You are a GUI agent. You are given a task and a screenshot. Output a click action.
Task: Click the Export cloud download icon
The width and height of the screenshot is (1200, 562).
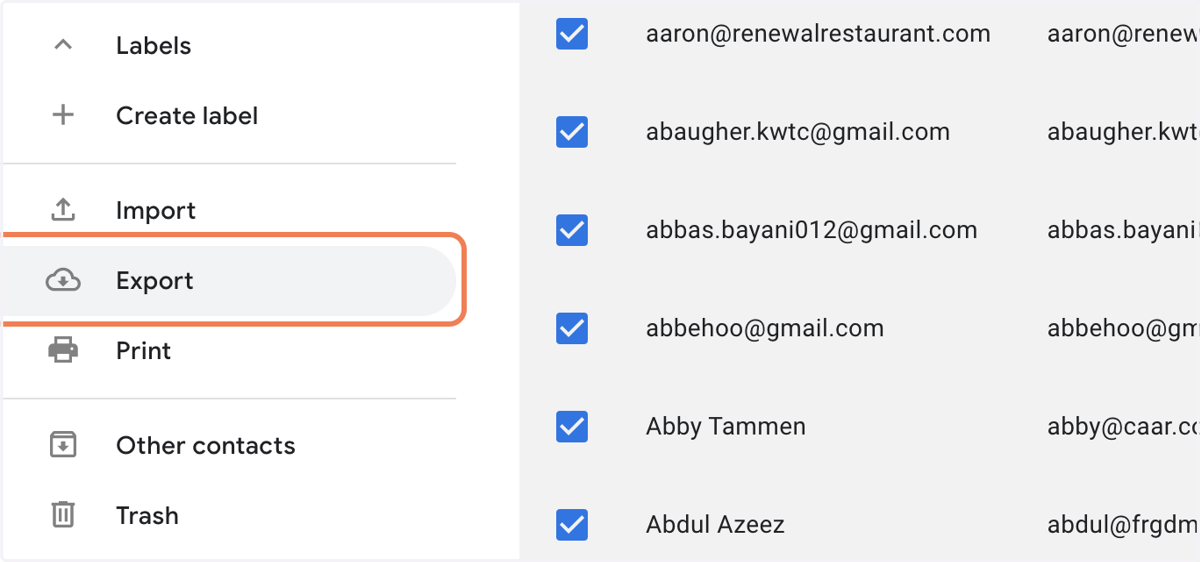[63, 281]
